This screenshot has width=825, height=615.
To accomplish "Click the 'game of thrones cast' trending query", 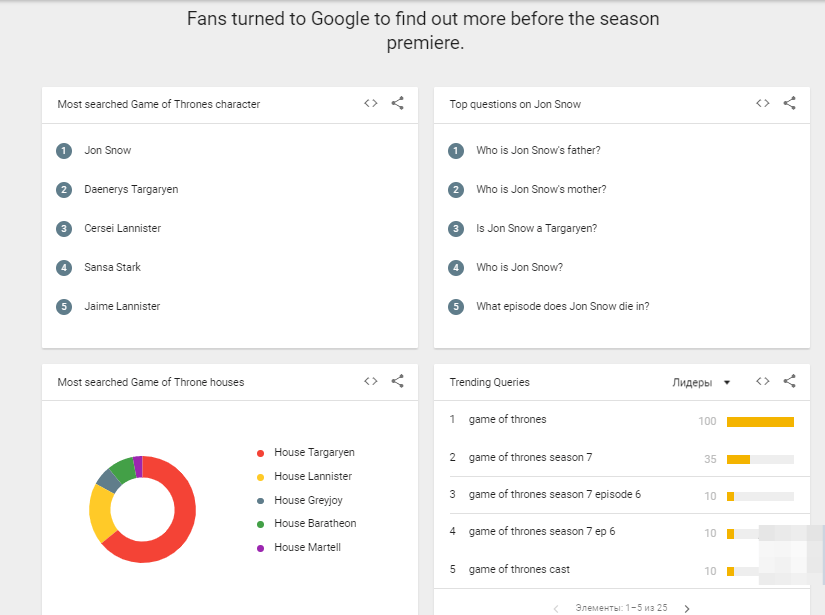I will (519, 570).
